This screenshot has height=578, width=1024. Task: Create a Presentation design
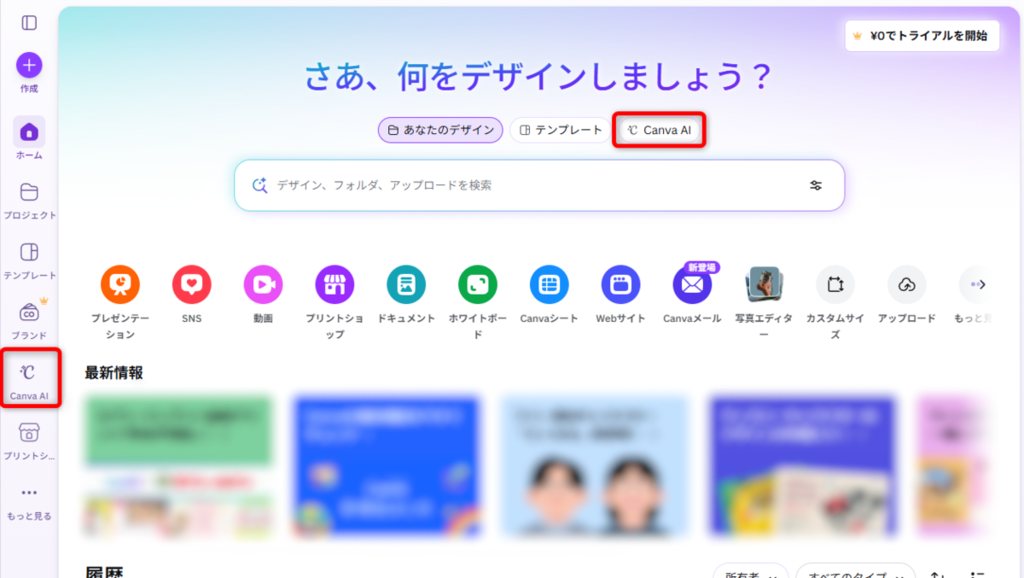click(120, 285)
